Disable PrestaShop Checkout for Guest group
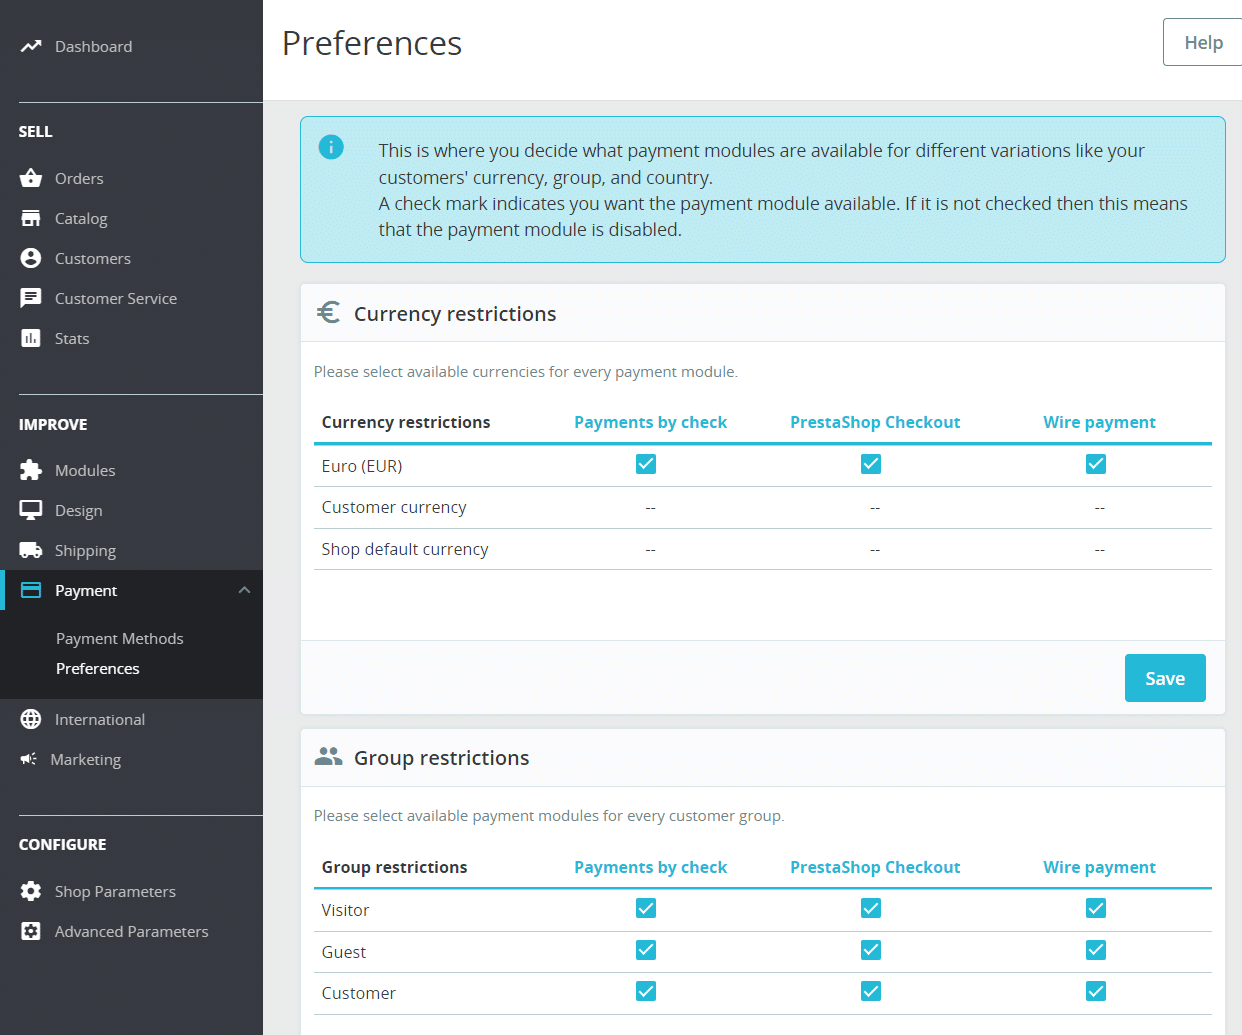 tap(871, 950)
